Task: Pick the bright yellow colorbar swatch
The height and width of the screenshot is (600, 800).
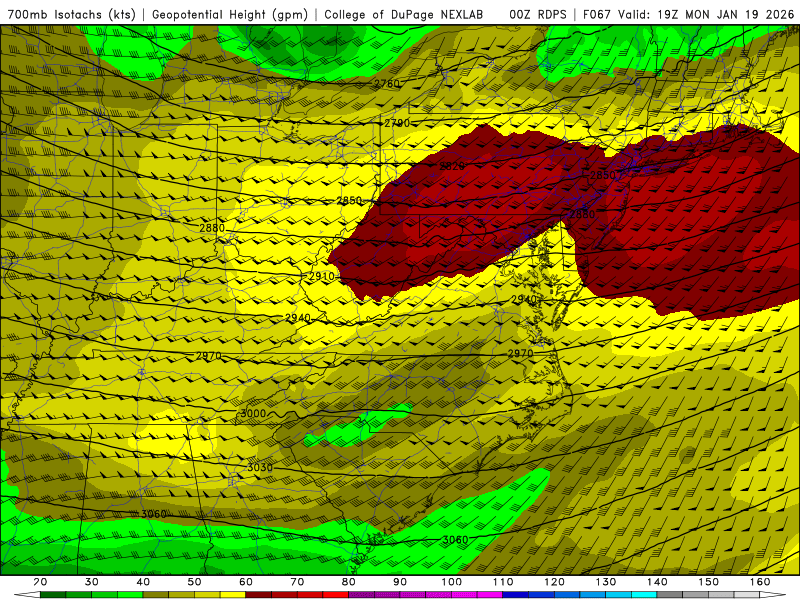Action: pos(233,596)
